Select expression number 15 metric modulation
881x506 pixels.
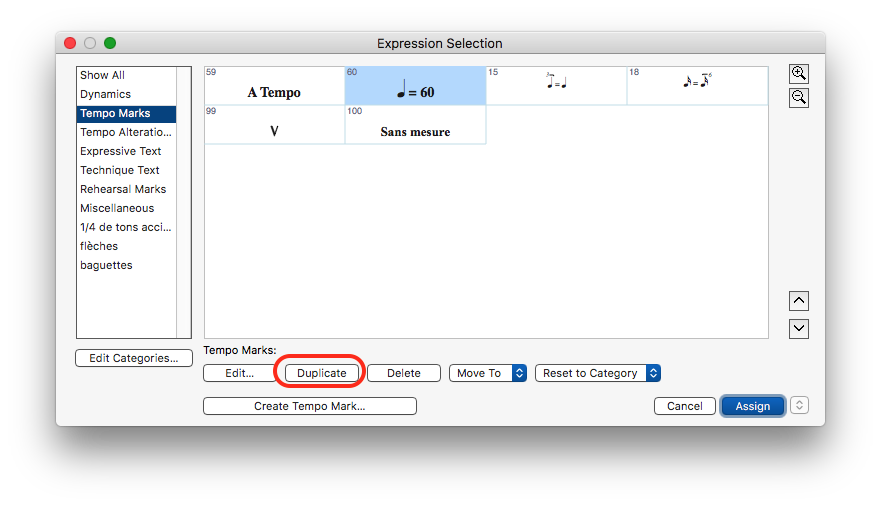[556, 85]
